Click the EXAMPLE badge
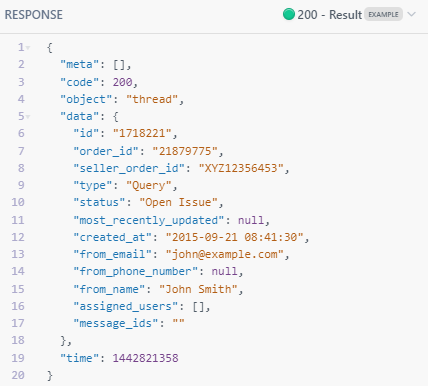The image size is (428, 386). coord(383,15)
